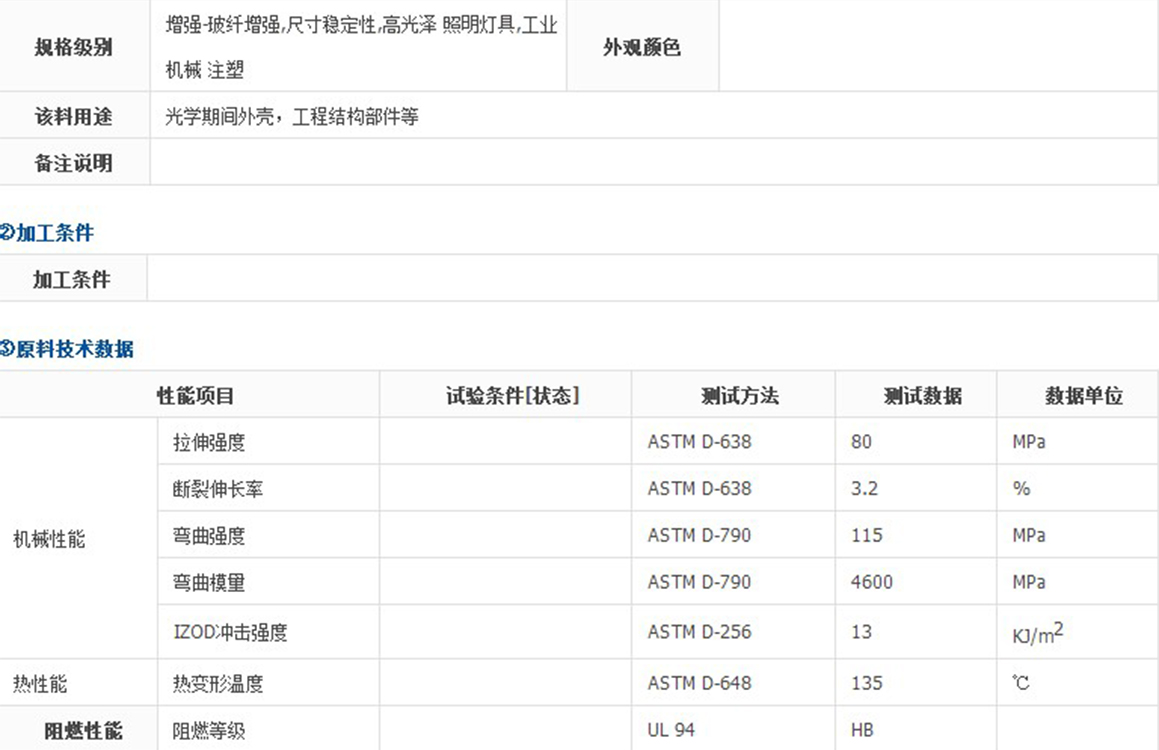Click the 备注说明 label cell
This screenshot has width=1159, height=750.
[x=73, y=163]
